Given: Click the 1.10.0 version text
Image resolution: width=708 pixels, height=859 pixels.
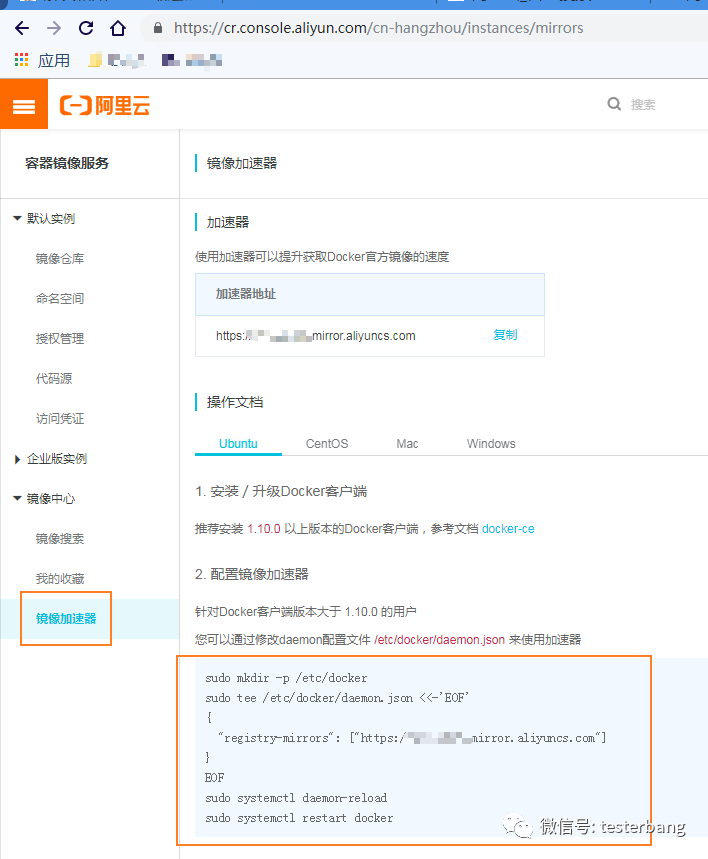Looking at the screenshot, I should [x=264, y=529].
